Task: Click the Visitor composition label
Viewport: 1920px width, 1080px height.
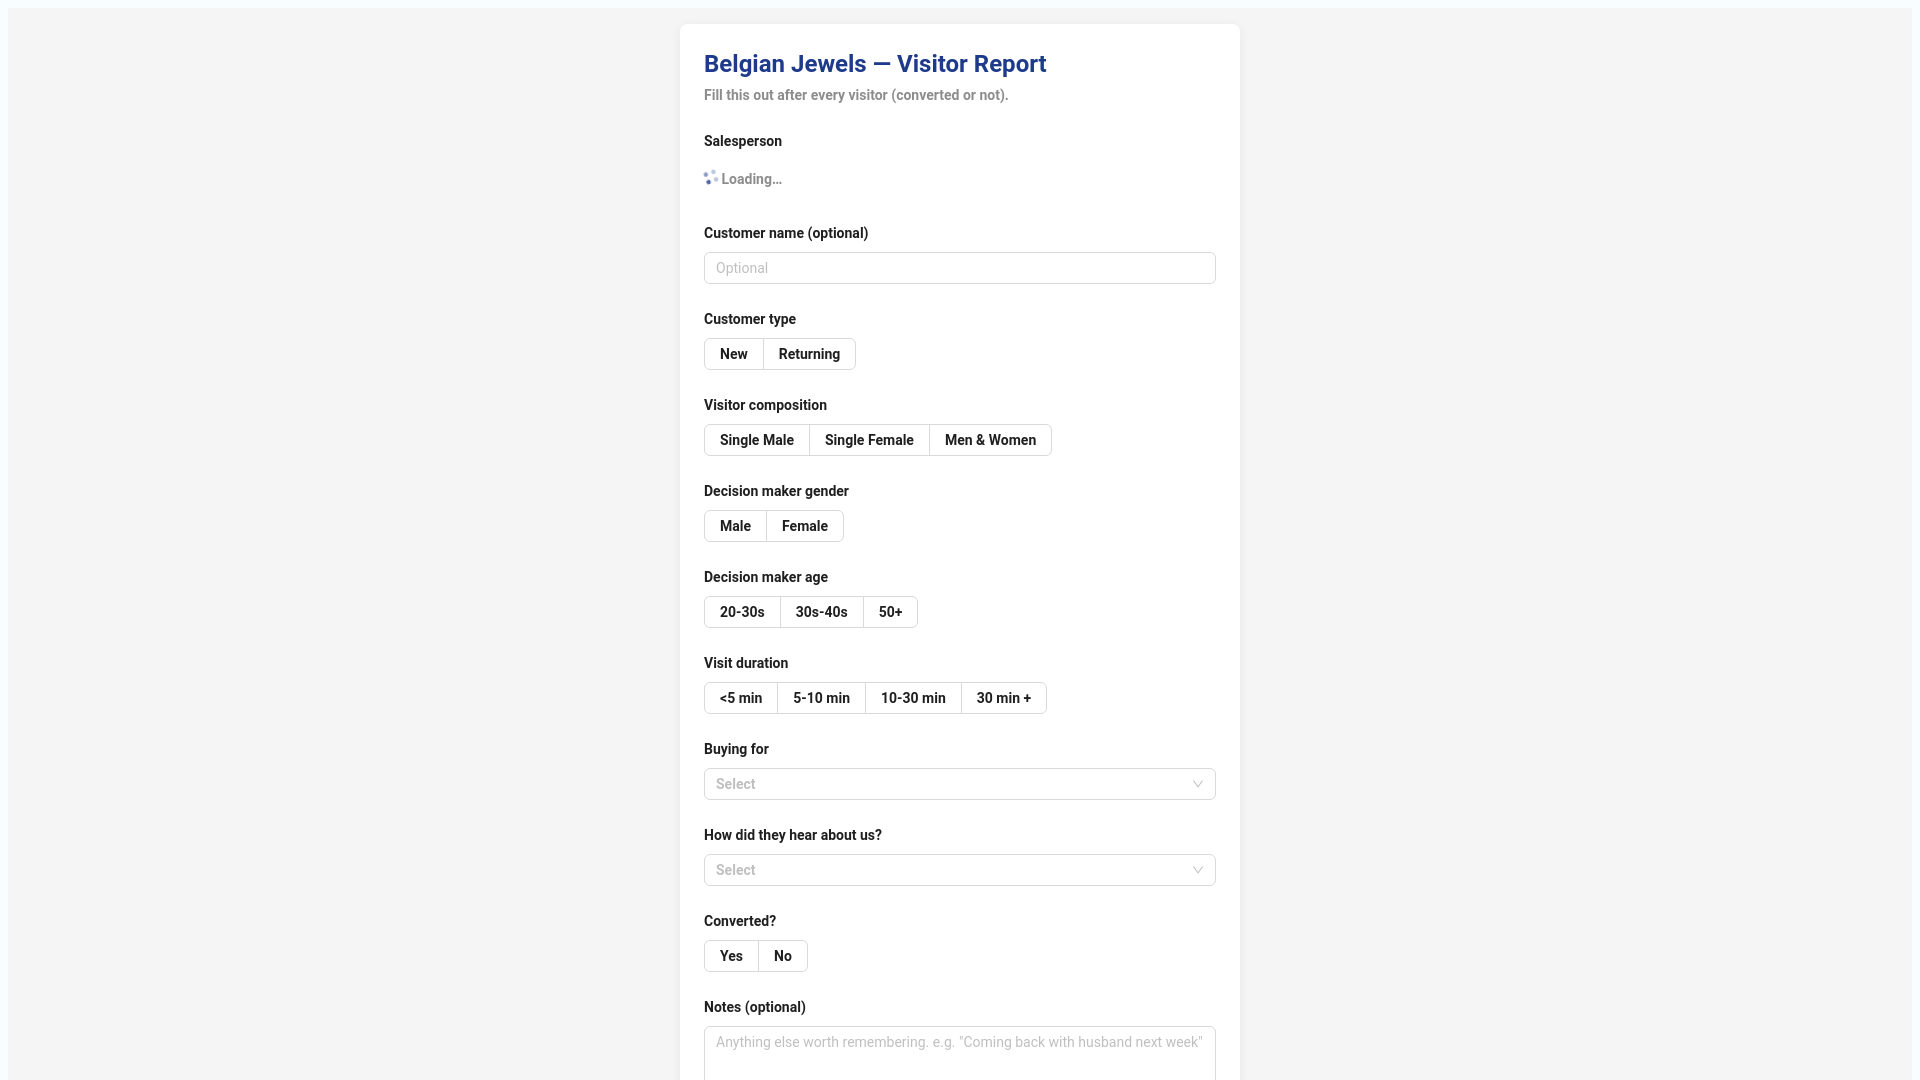Action: coord(765,405)
